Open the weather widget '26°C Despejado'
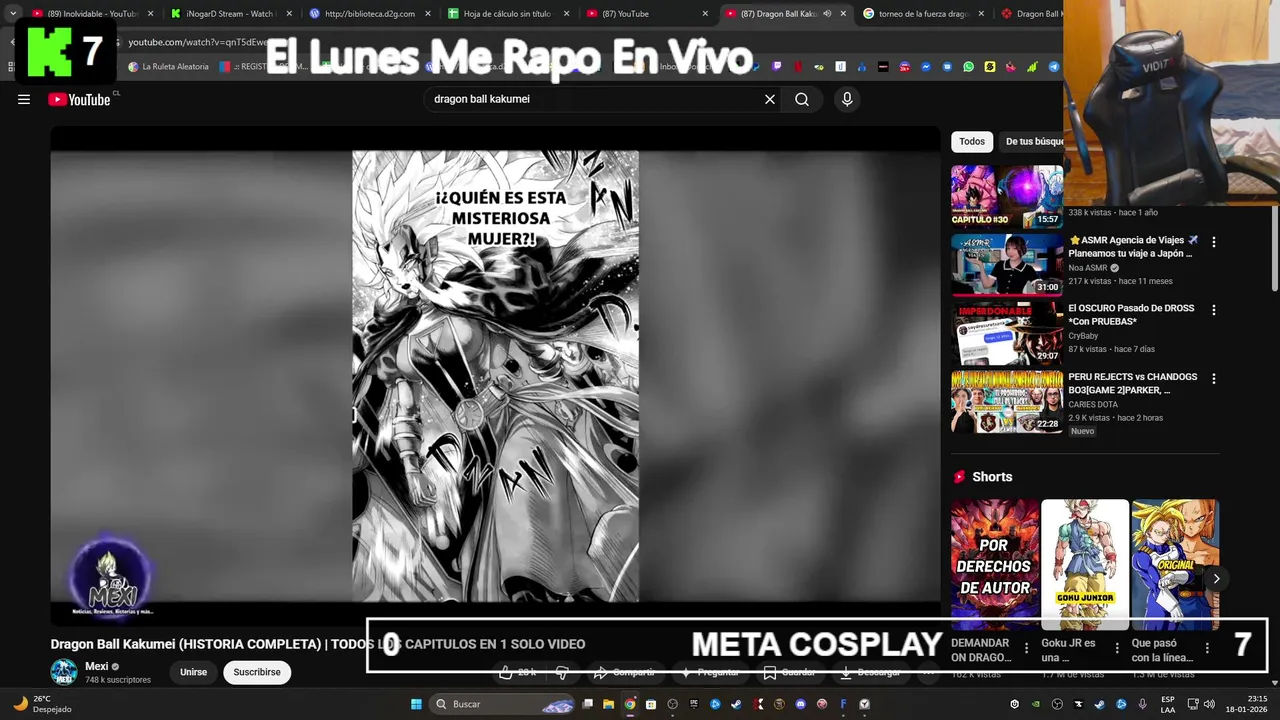This screenshot has width=1280, height=720. click(42, 704)
